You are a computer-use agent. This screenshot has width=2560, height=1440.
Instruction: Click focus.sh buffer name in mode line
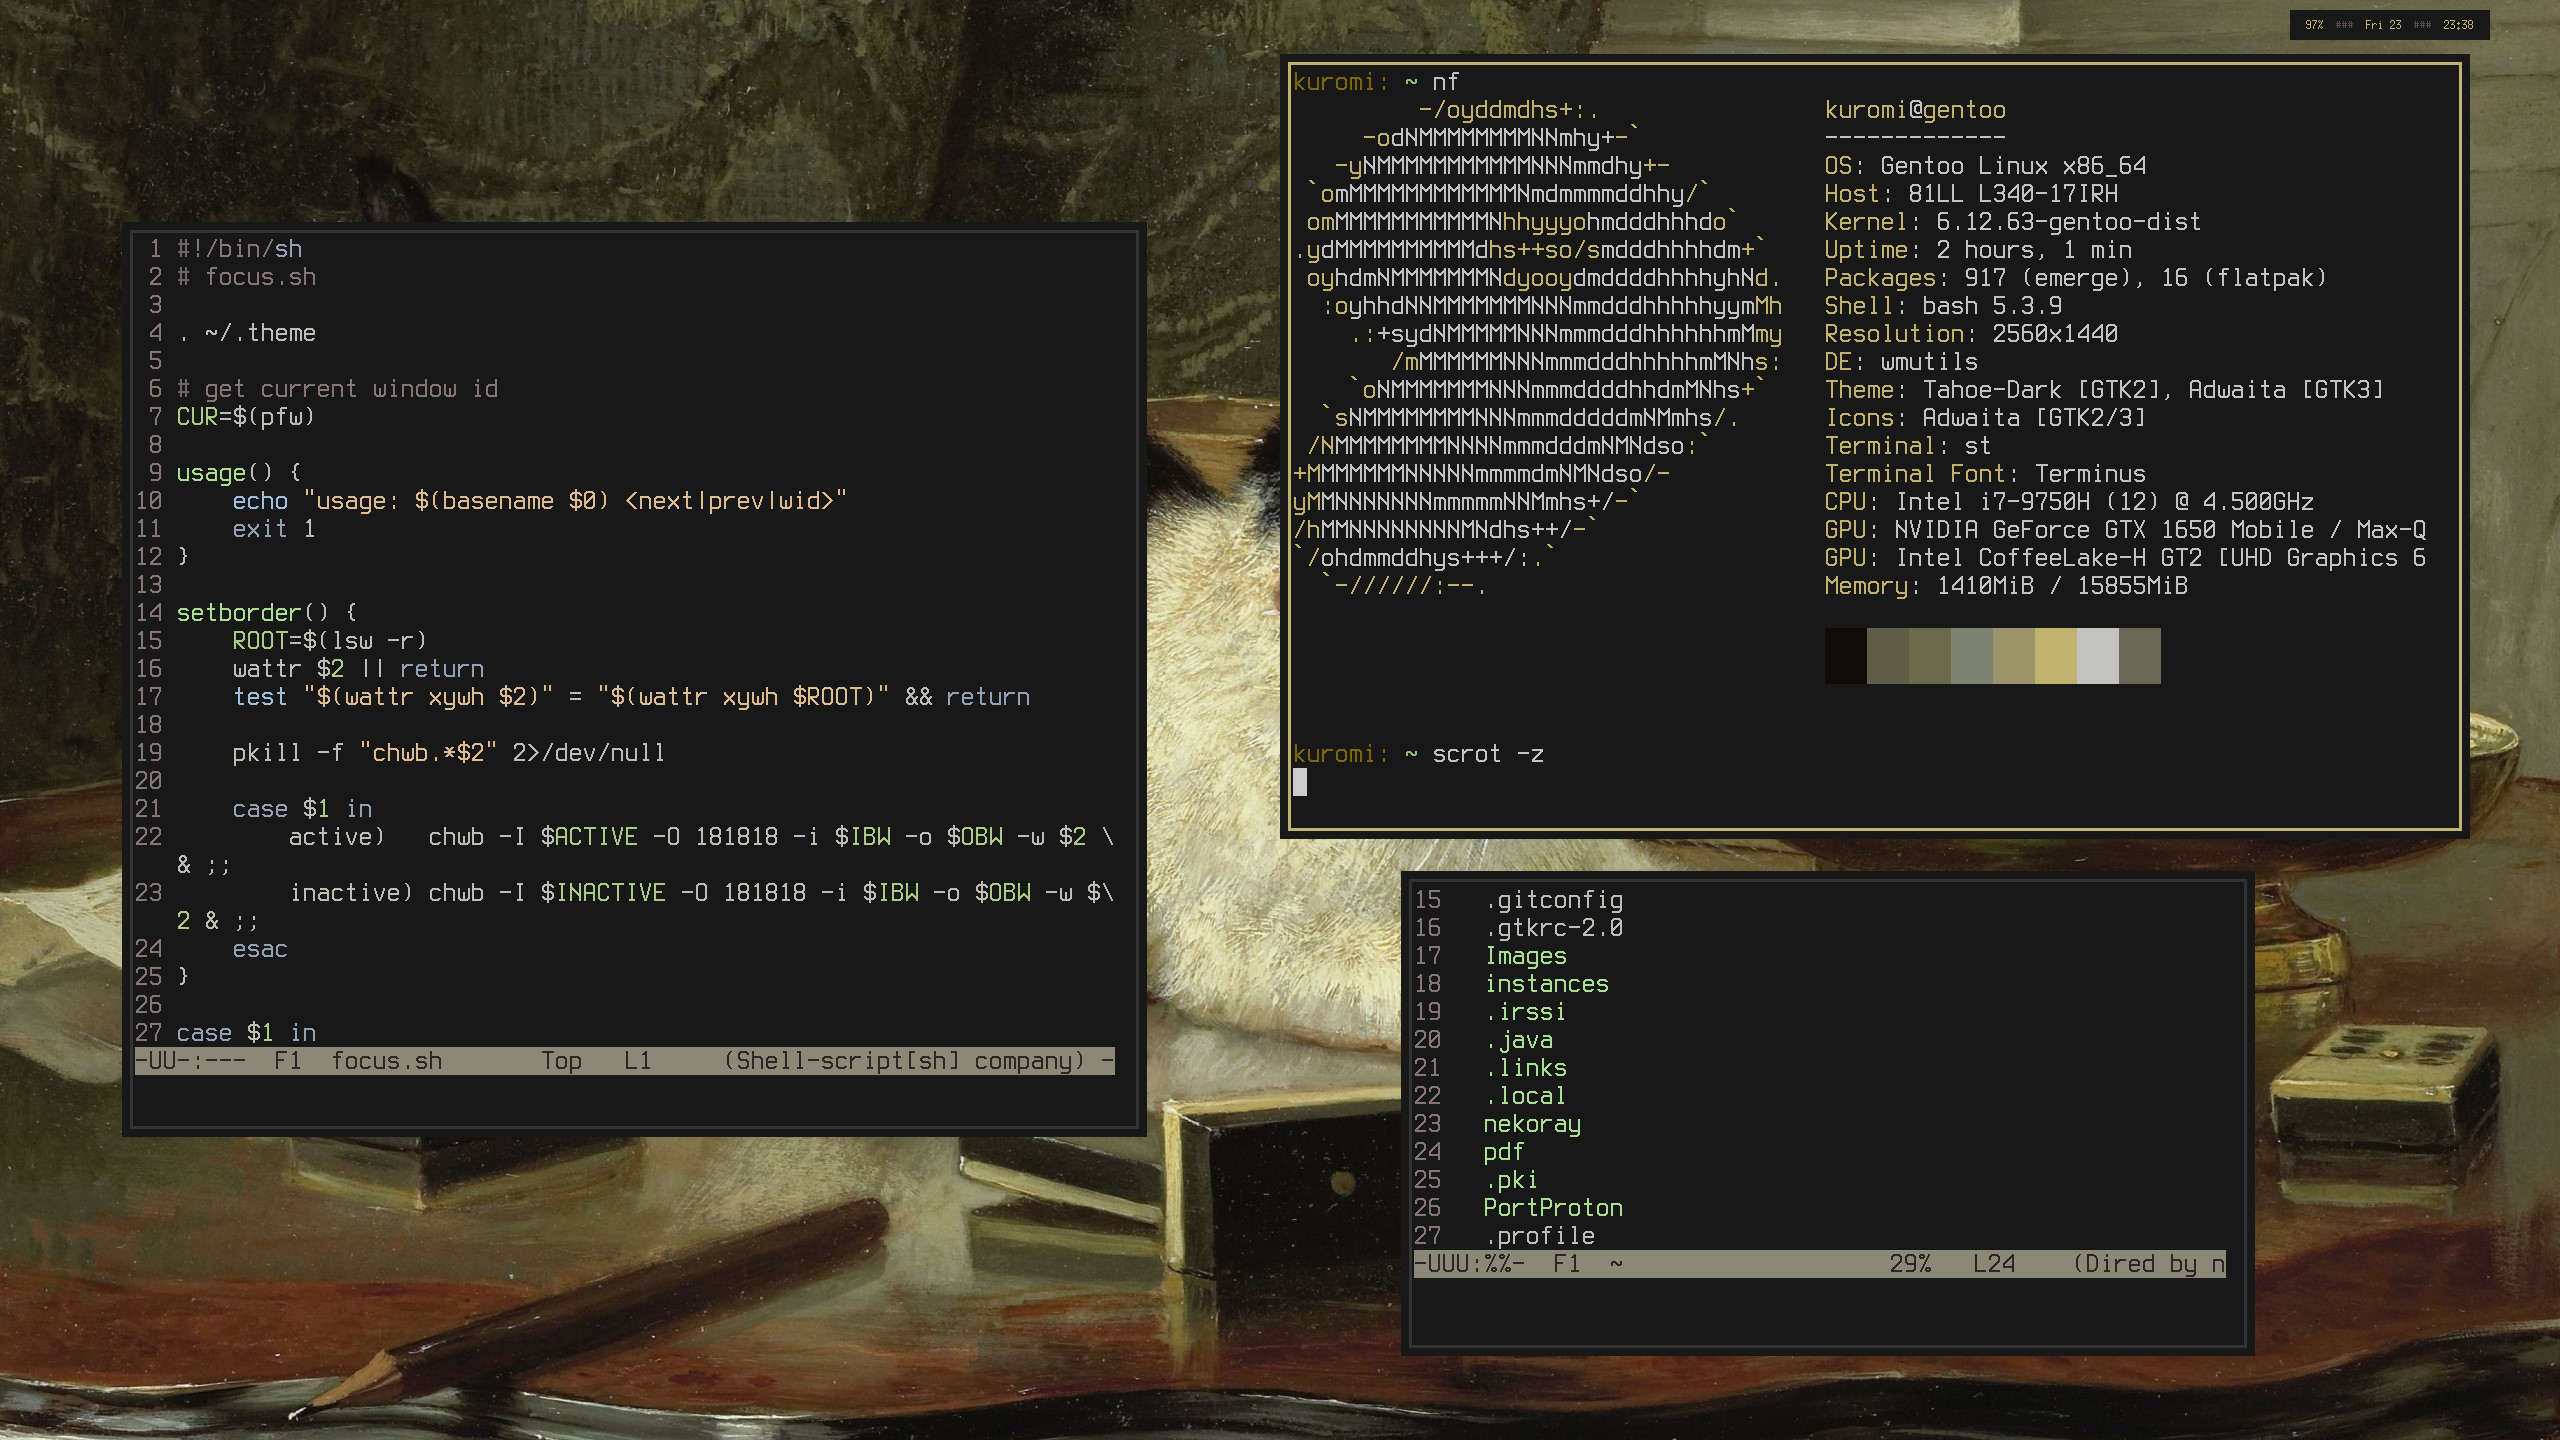coord(386,1061)
